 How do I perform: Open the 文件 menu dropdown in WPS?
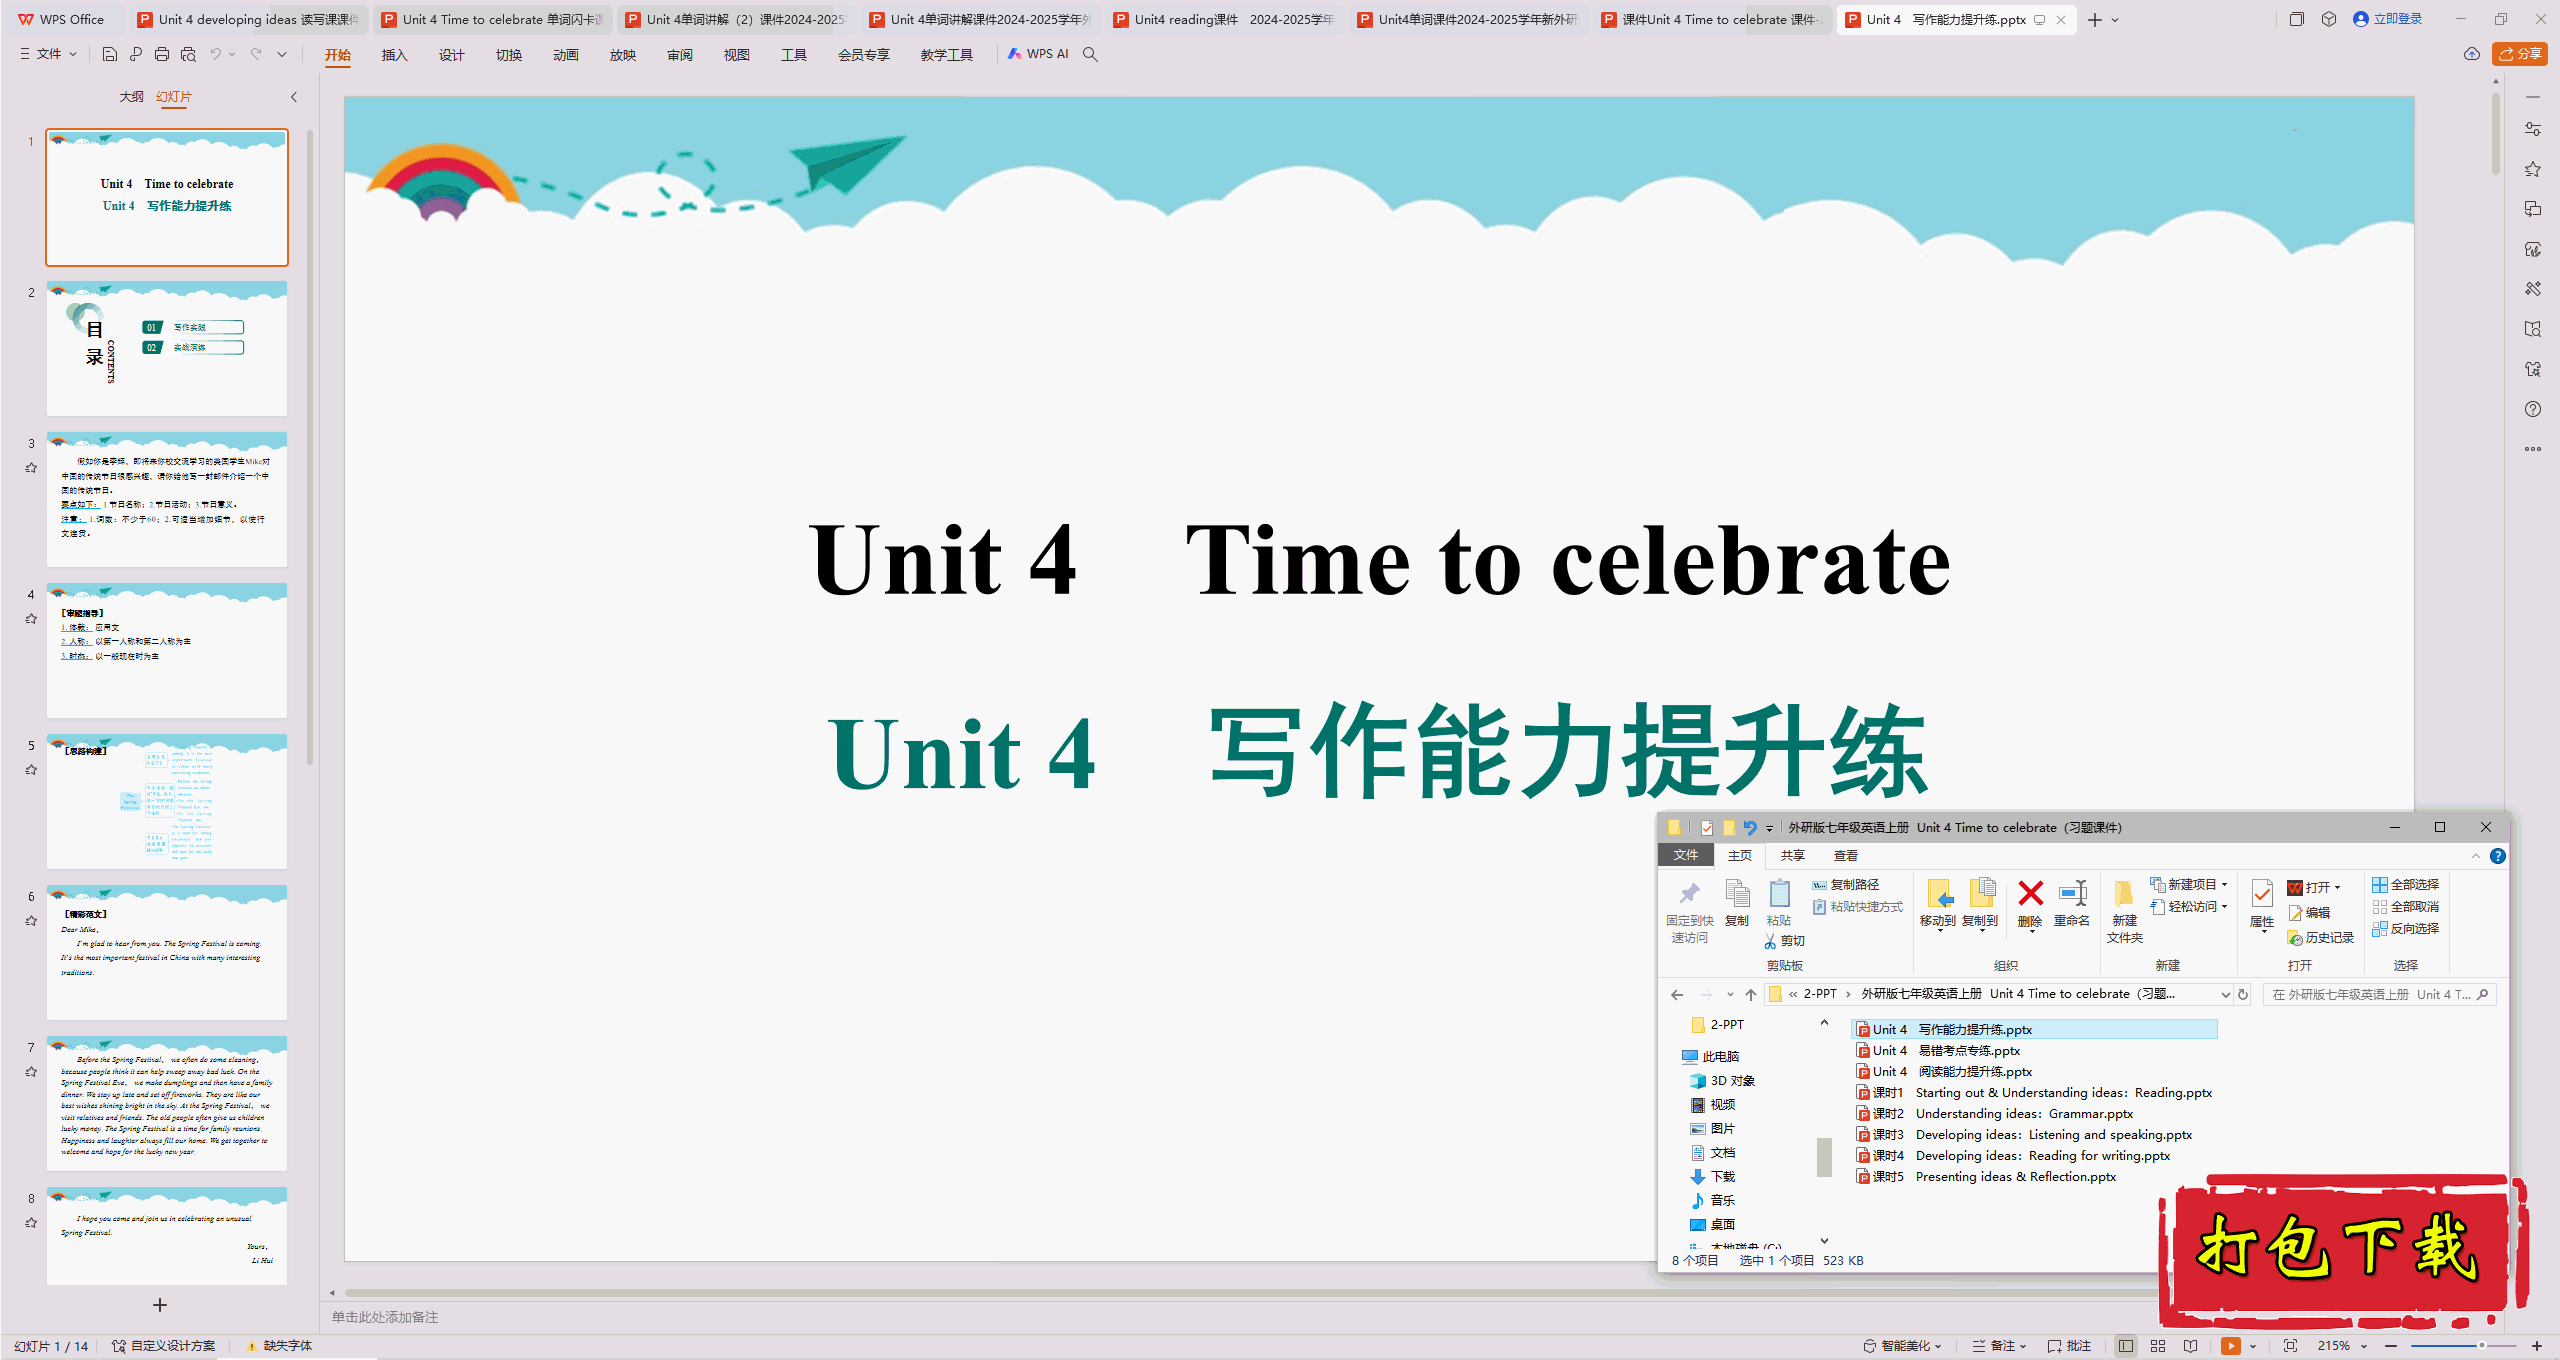48,54
